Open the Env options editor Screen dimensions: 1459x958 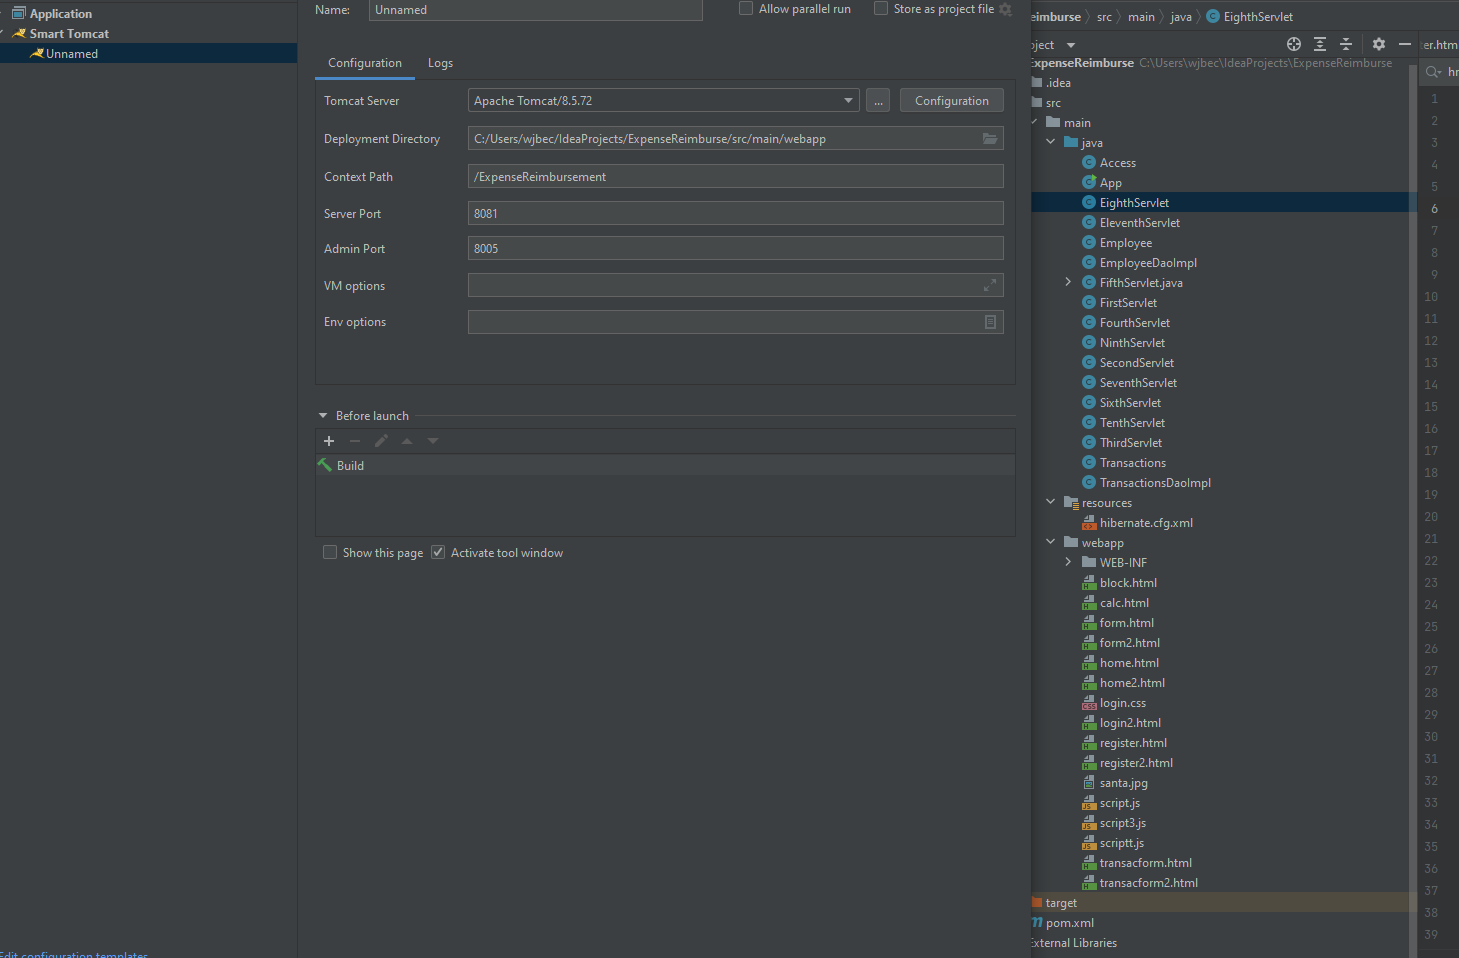(x=989, y=321)
